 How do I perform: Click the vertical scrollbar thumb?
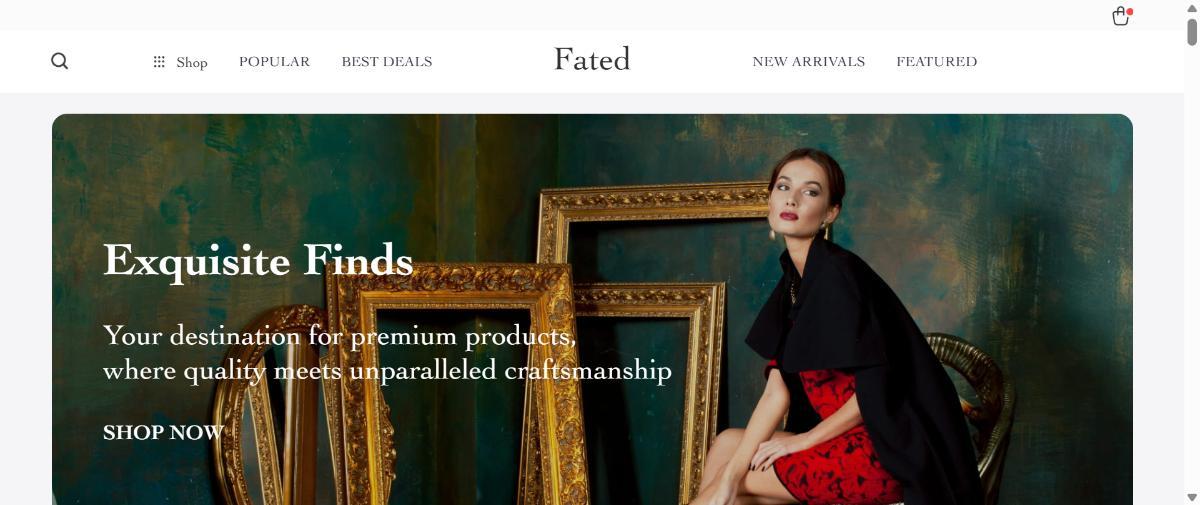coord(1192,30)
